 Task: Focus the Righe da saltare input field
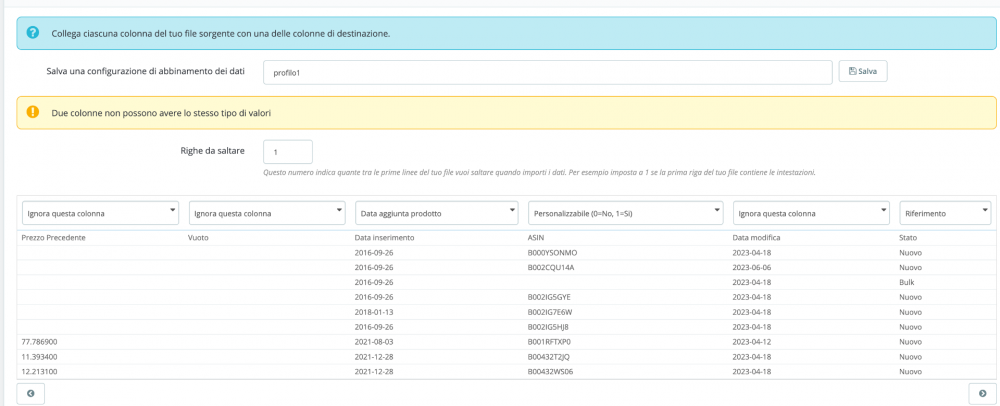click(x=288, y=152)
